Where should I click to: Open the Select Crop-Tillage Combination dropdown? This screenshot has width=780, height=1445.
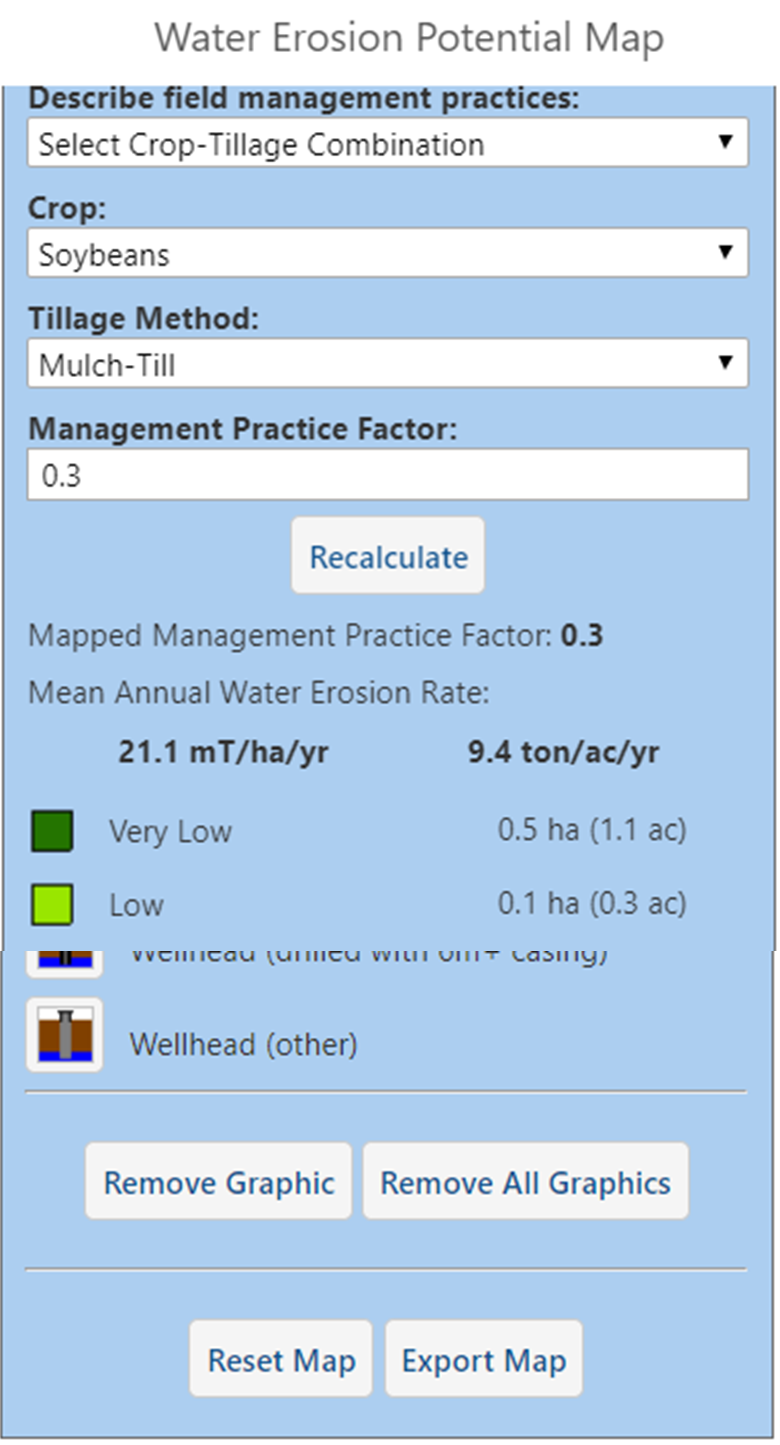[388, 144]
